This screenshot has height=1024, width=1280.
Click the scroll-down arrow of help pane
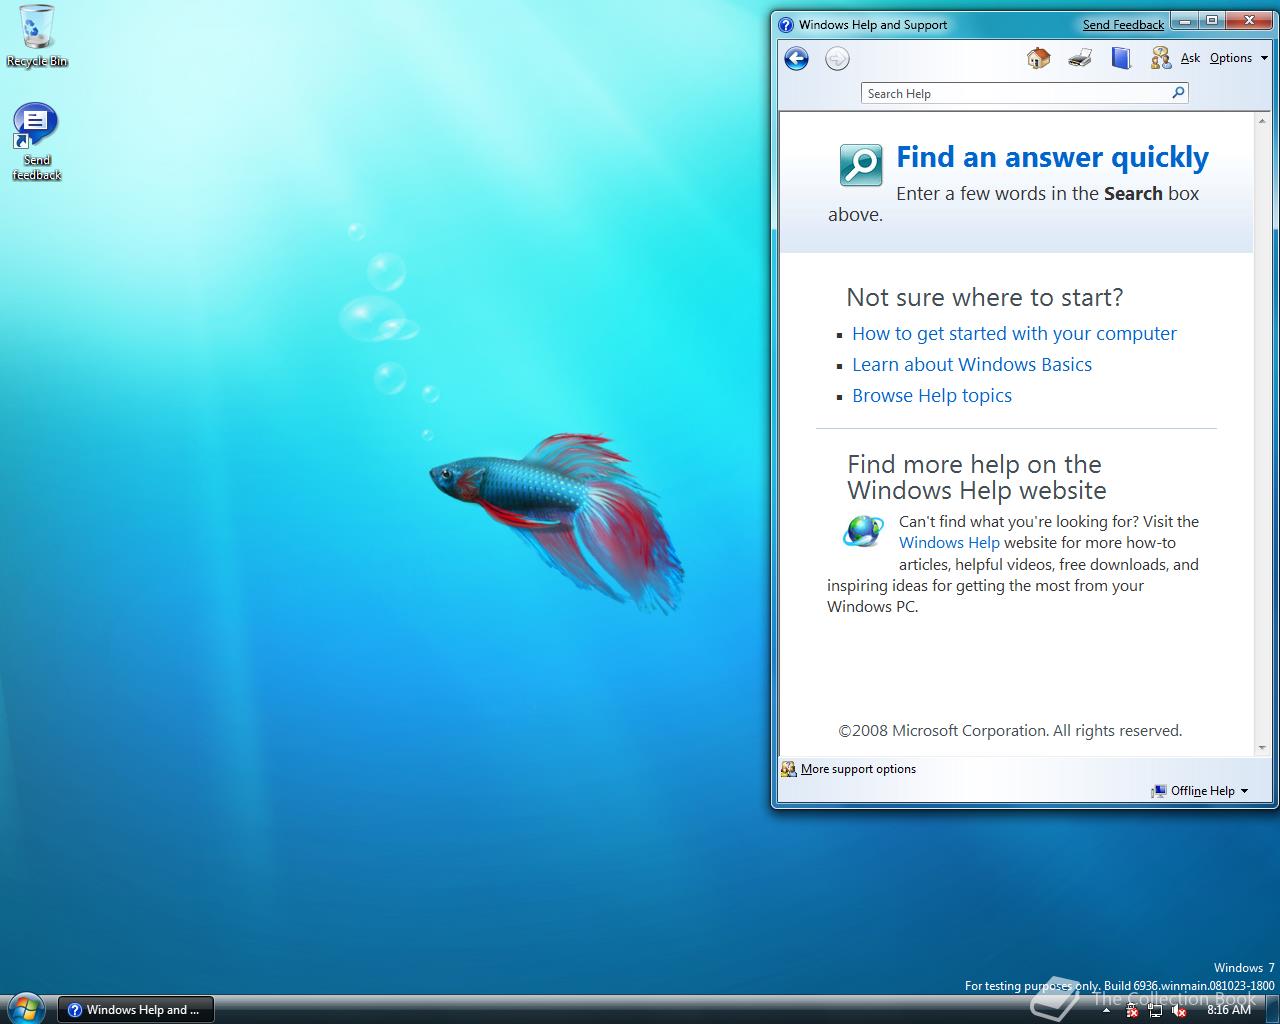[x=1262, y=747]
